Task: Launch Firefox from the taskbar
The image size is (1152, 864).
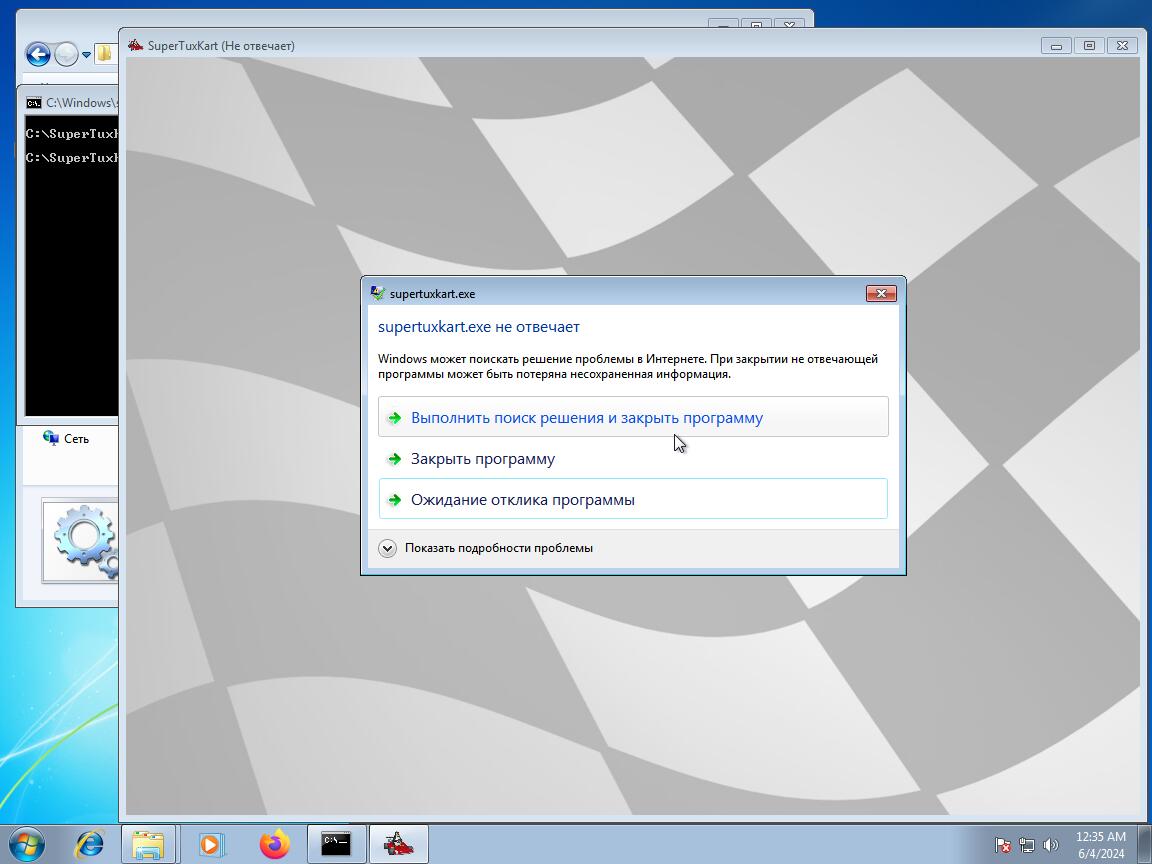Action: (275, 844)
